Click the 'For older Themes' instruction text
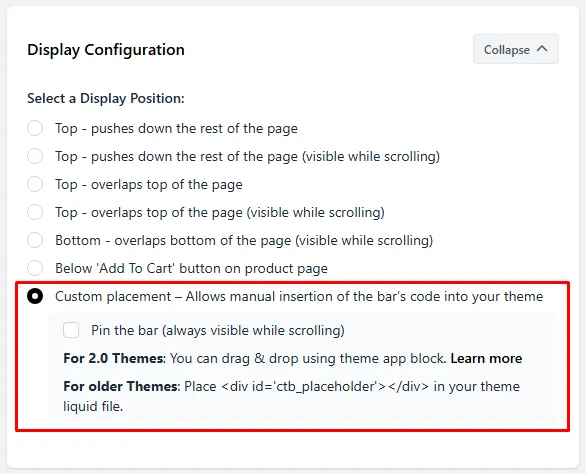 [292, 396]
